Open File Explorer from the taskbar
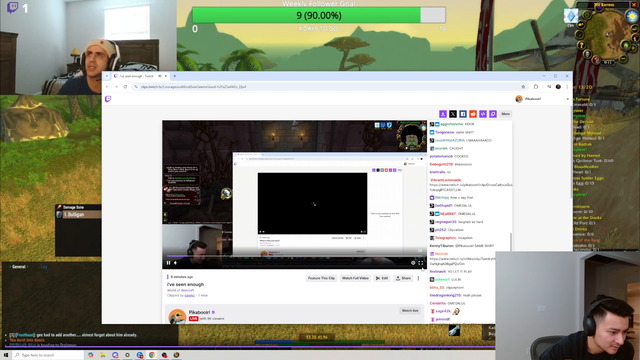 [103, 355]
